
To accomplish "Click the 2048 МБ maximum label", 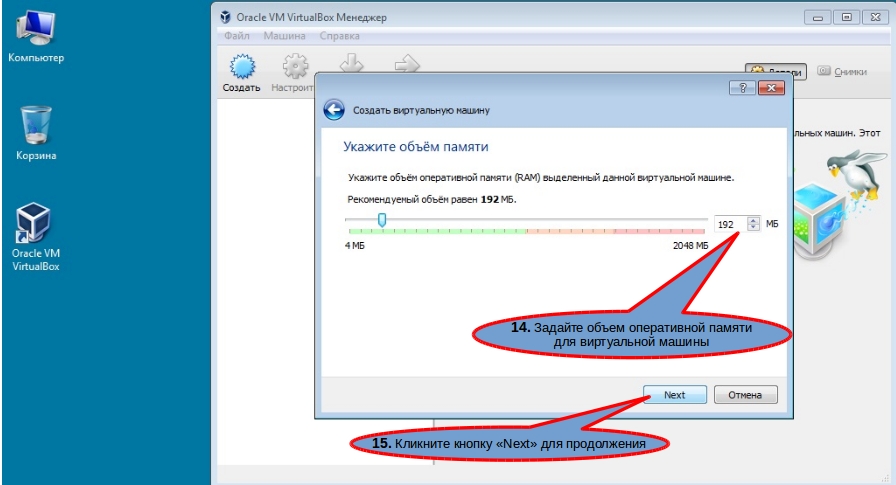I will tap(690, 245).
